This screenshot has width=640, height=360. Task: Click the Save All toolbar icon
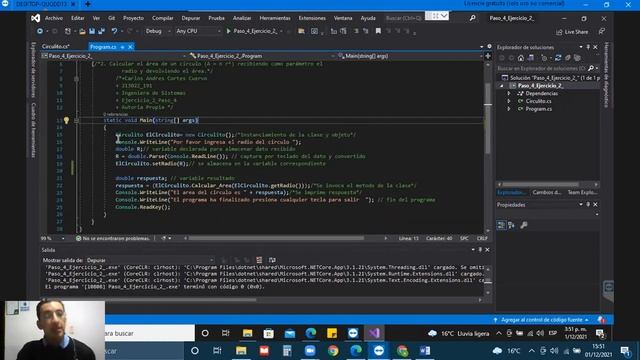pos(102,31)
